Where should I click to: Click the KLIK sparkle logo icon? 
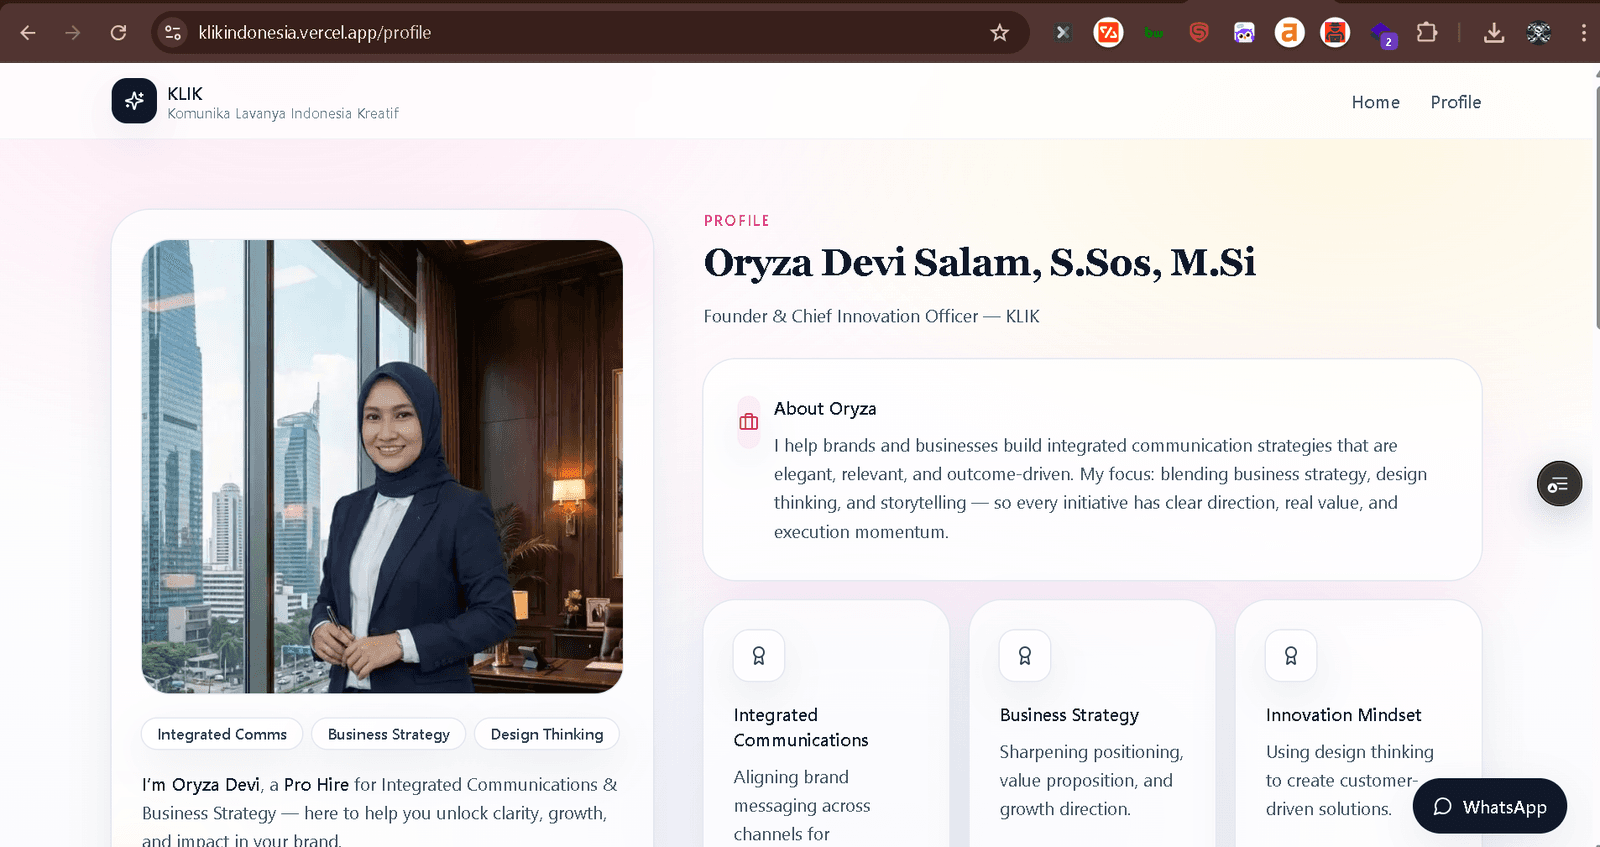[x=134, y=101]
